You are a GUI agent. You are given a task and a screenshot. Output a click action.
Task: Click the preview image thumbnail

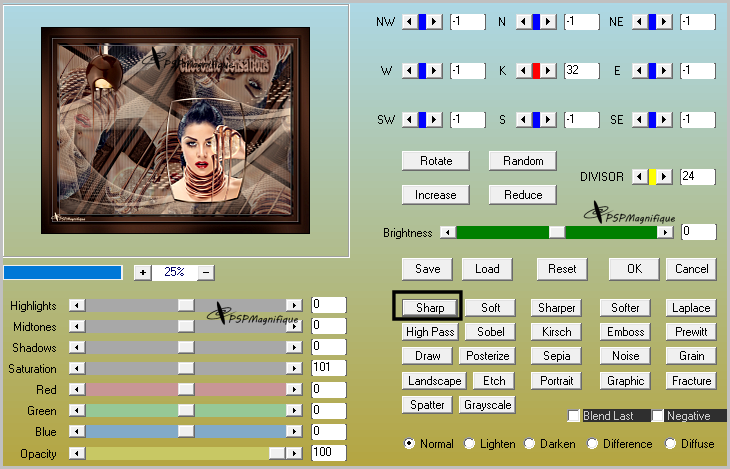[176, 130]
